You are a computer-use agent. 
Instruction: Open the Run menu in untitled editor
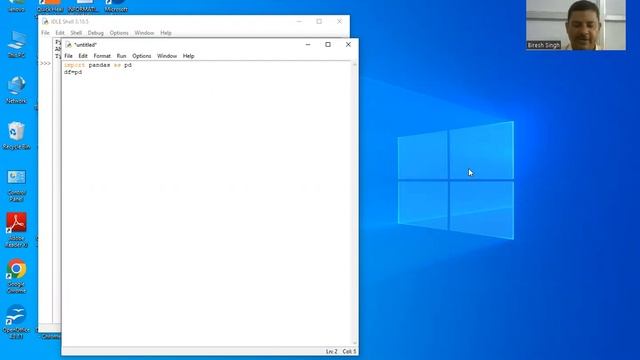coord(121,56)
